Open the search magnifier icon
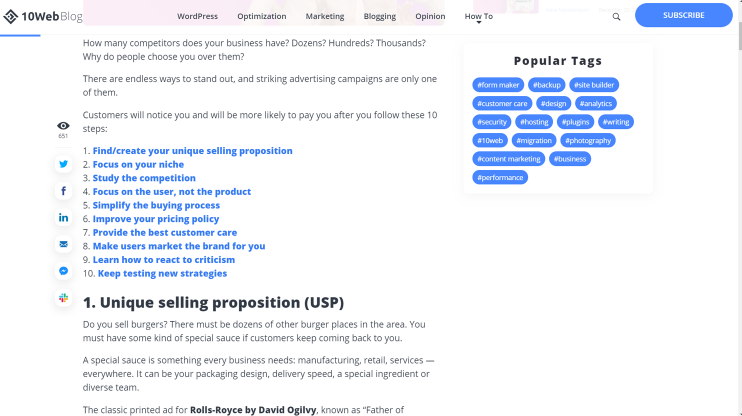 click(x=616, y=17)
